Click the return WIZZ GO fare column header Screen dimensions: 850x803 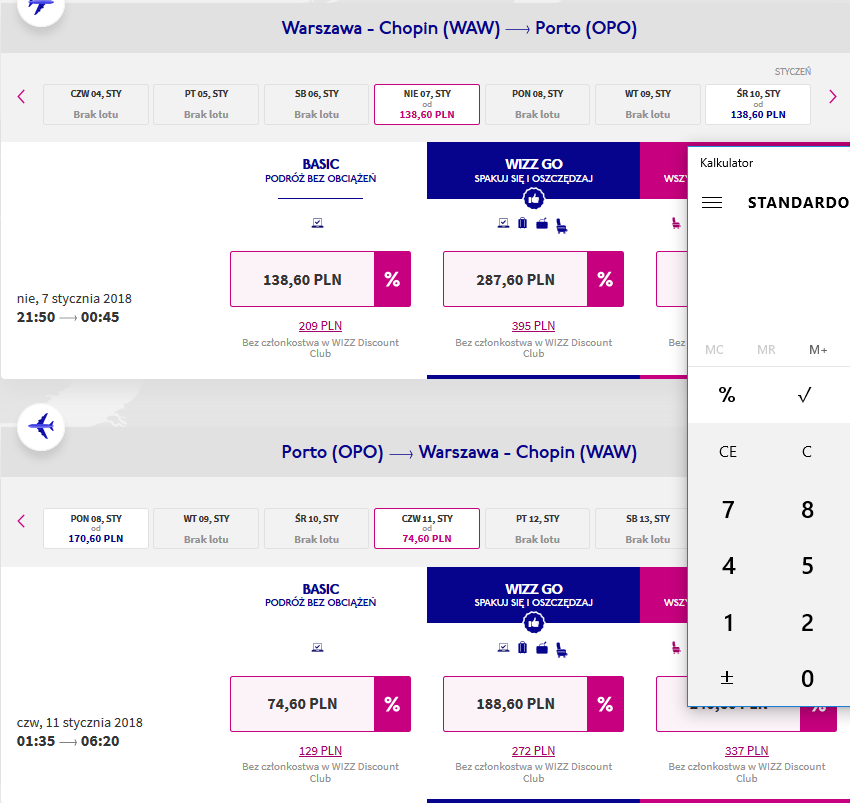tap(533, 595)
